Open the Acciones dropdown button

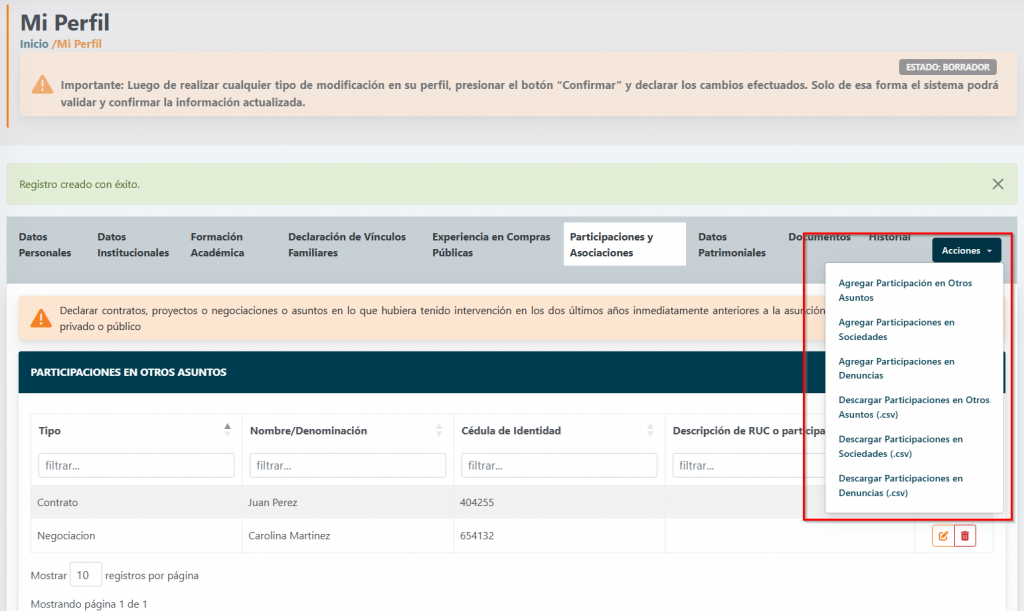(966, 251)
